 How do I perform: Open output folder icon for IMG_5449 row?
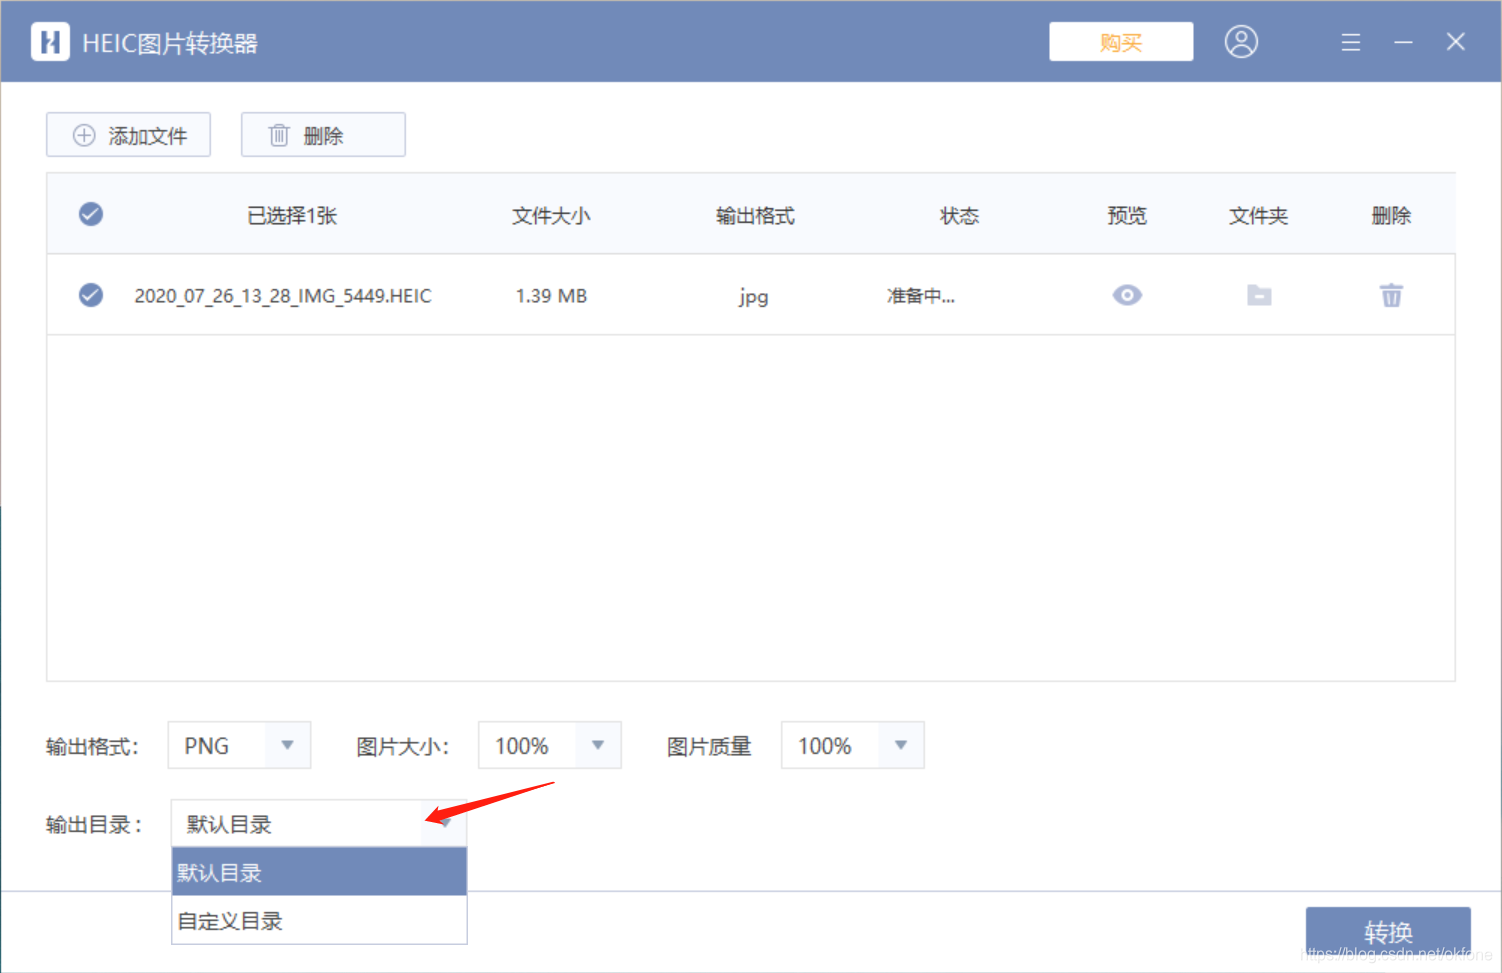[1259, 295]
